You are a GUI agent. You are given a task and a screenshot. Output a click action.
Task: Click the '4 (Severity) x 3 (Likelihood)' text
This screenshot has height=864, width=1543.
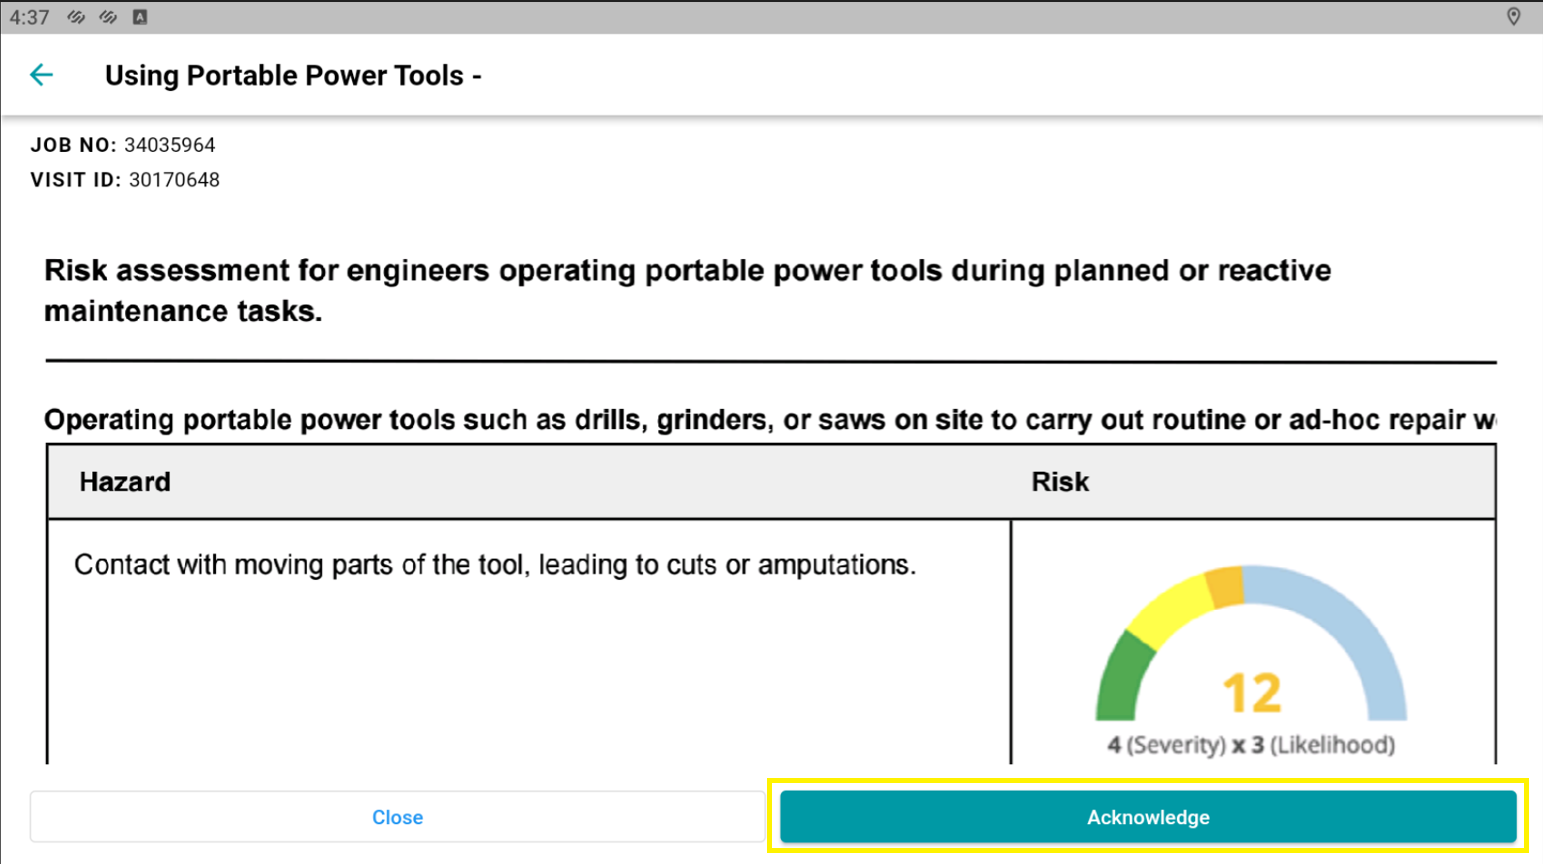pyautogui.click(x=1251, y=745)
